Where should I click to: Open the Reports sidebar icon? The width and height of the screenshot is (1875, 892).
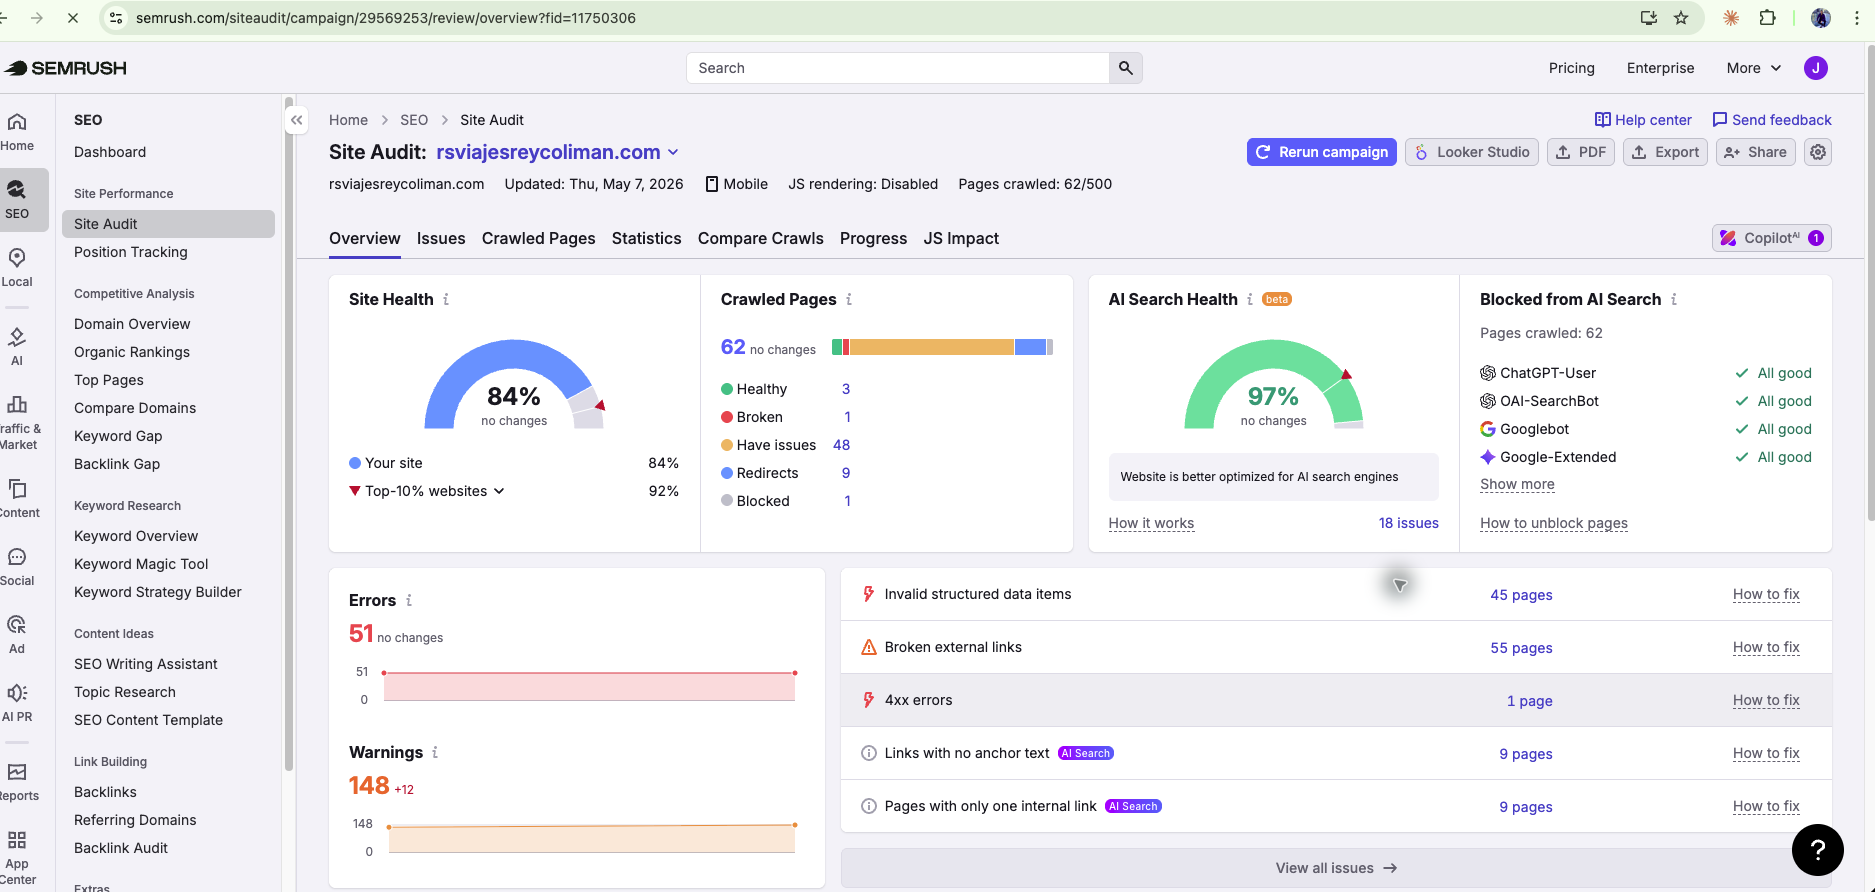click(17, 782)
